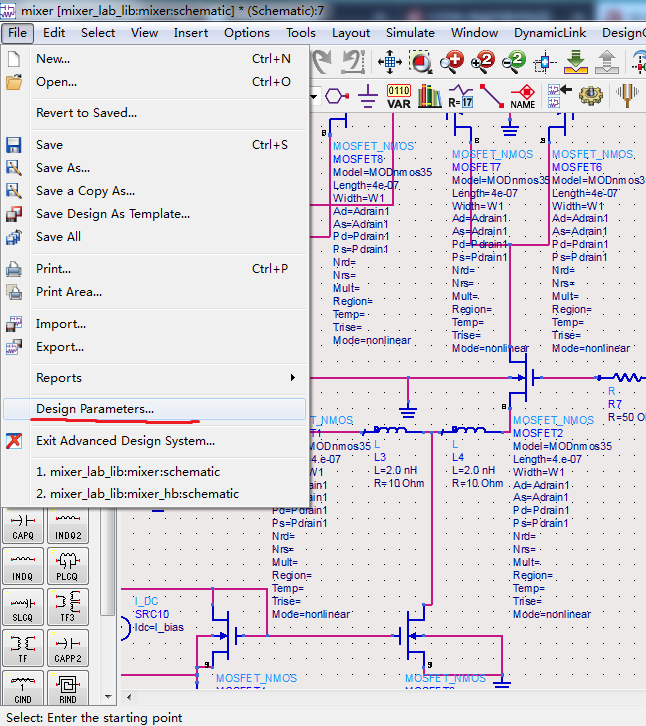Select Print Area... entry
Screen dimensions: 646x726
(154, 292)
